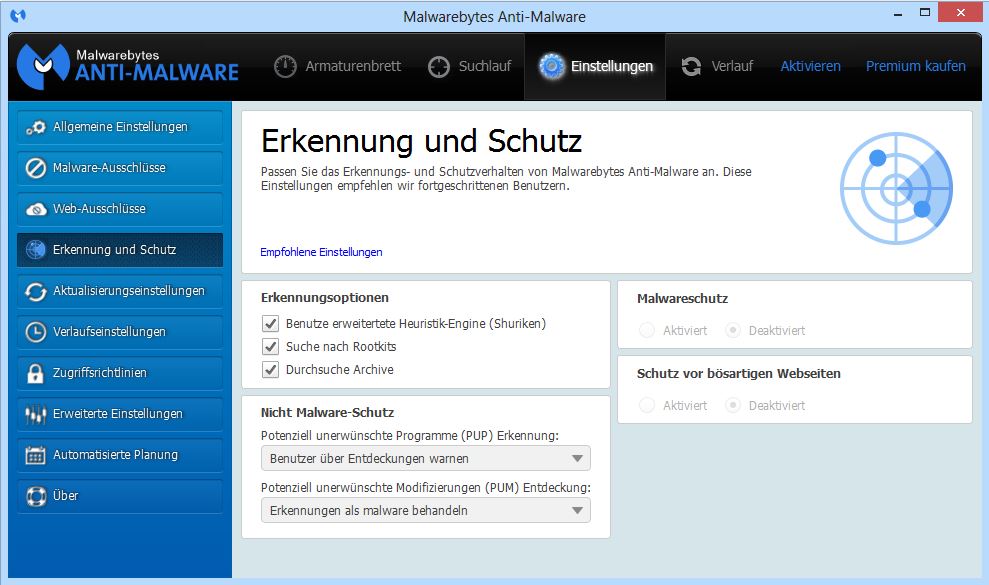Click the Armaturenbrett gauge icon
This screenshot has width=989, height=585.
click(x=285, y=66)
